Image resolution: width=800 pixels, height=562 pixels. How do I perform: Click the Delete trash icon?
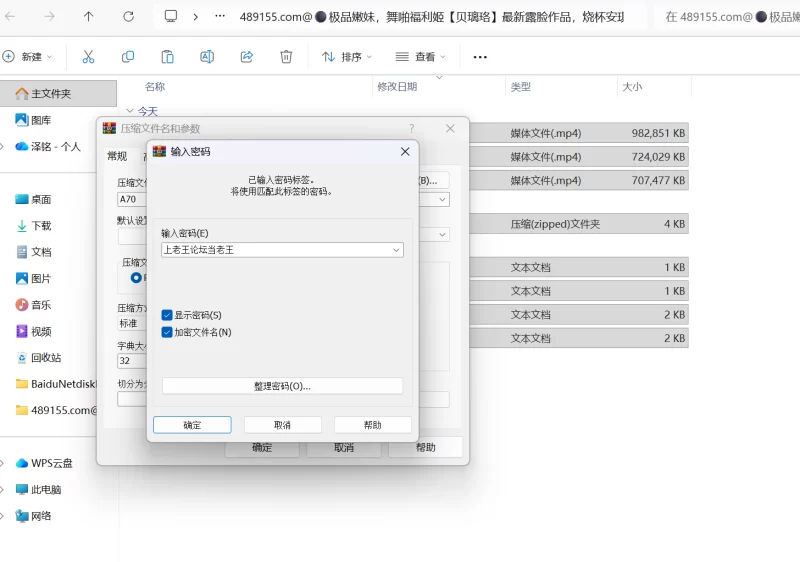point(286,57)
